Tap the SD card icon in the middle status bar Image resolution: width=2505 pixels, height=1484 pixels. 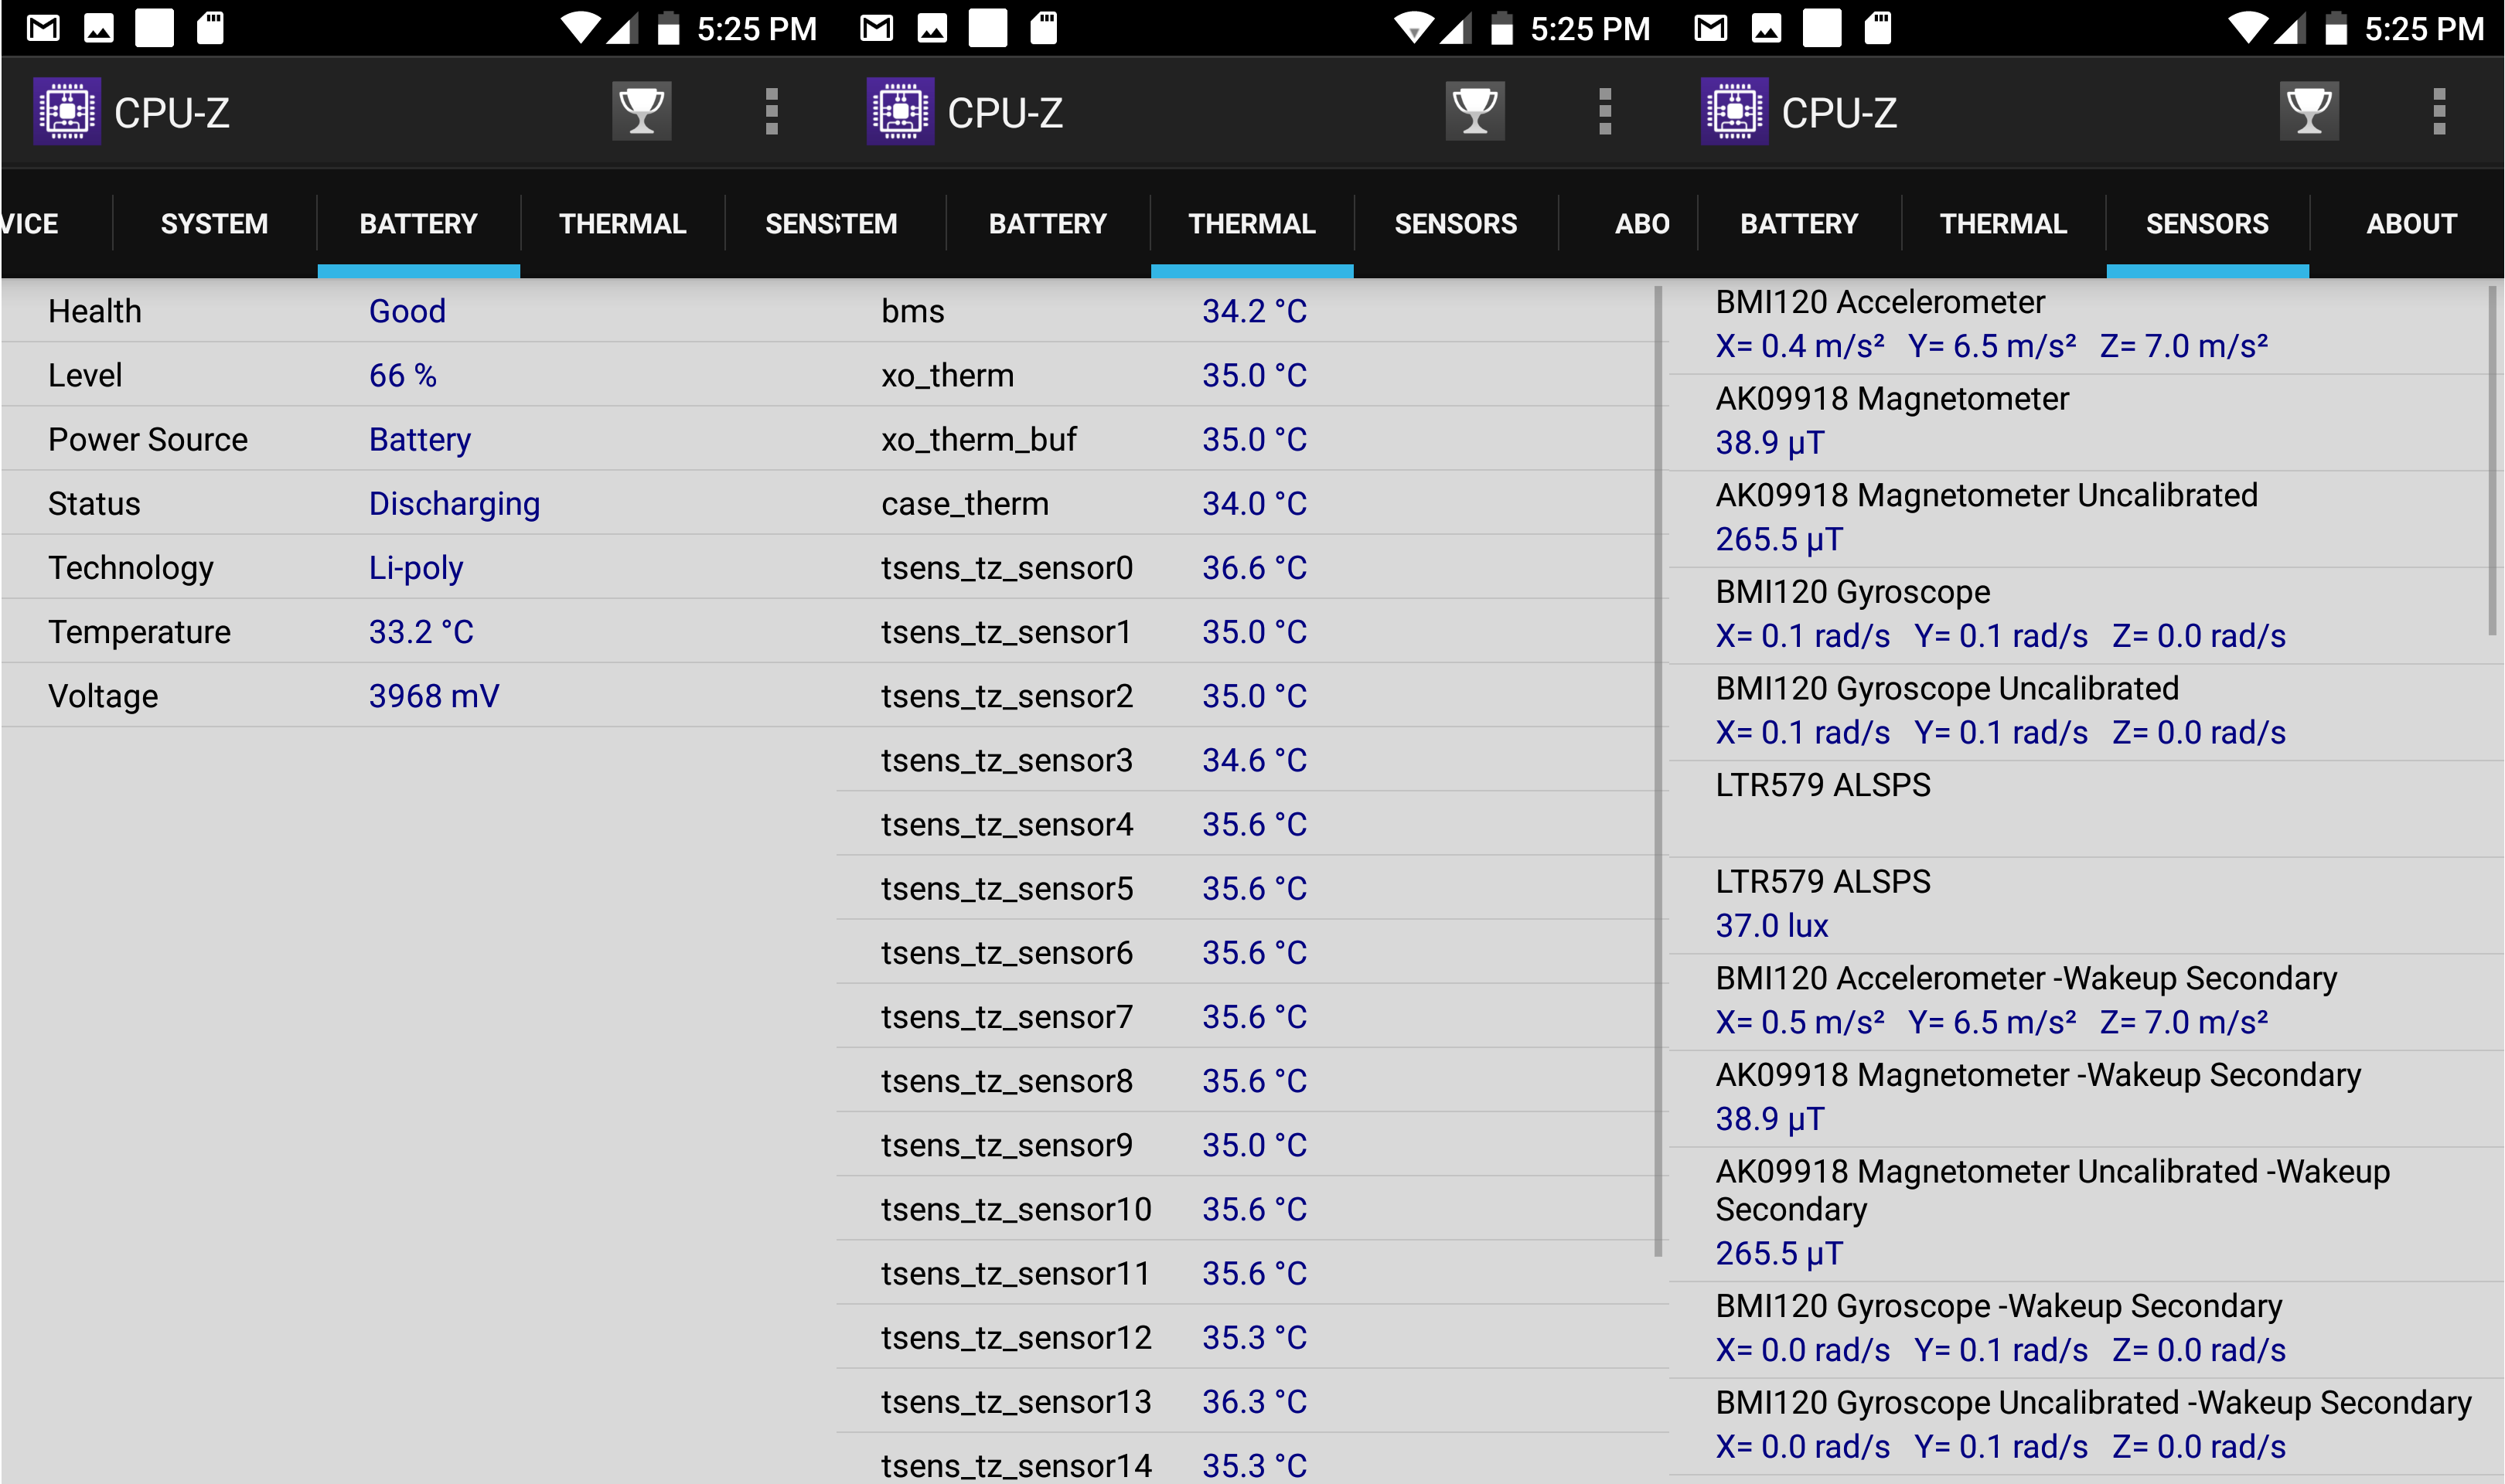click(x=1043, y=28)
